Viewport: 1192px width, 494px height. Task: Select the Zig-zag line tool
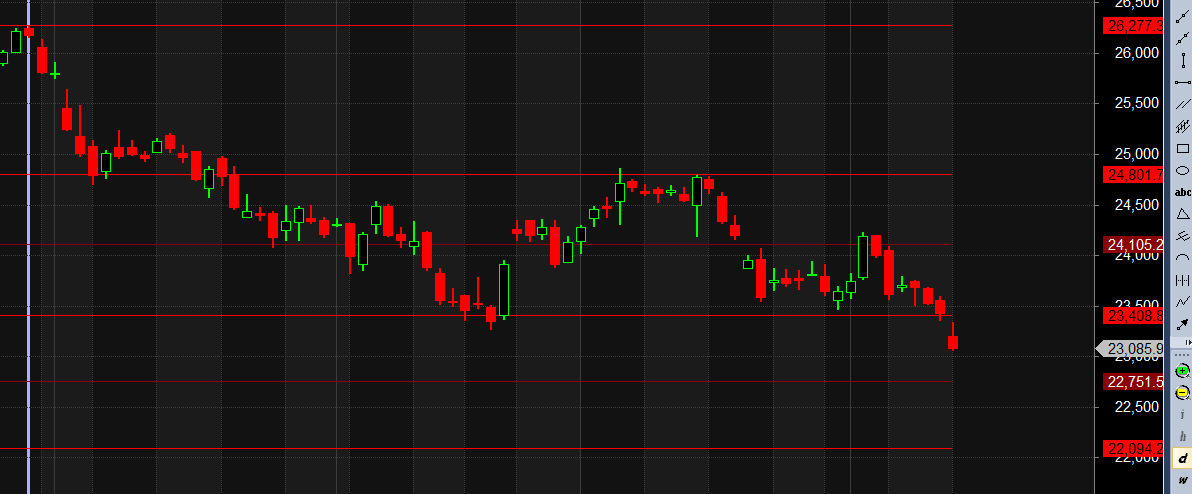coord(1182,302)
